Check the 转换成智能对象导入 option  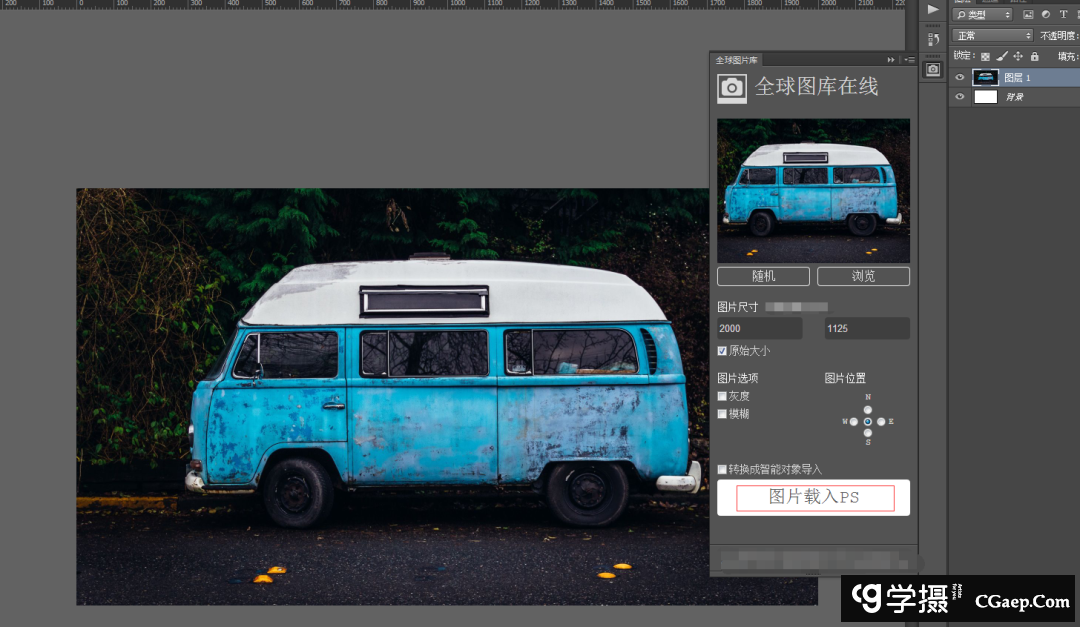pos(722,469)
